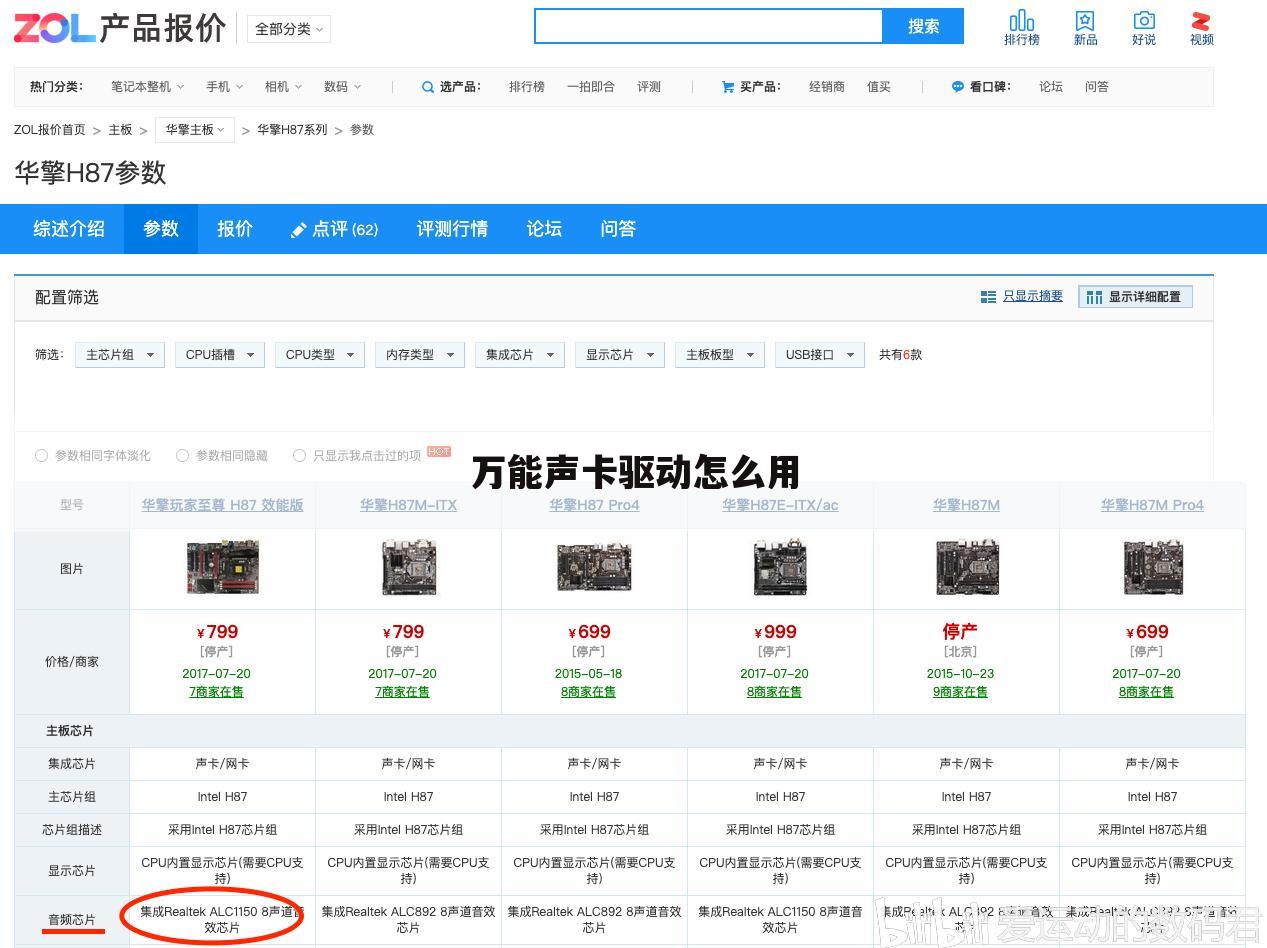This screenshot has width=1267, height=948.
Task: Open the 内存类型 filter dropdown
Action: (420, 355)
